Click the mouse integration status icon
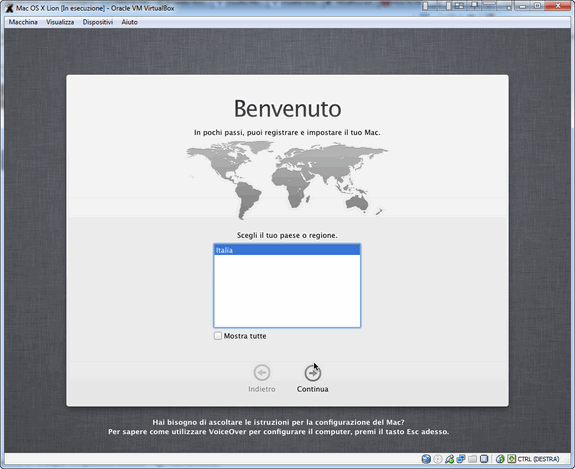Screen dimensions: 575x469 click(x=500, y=459)
